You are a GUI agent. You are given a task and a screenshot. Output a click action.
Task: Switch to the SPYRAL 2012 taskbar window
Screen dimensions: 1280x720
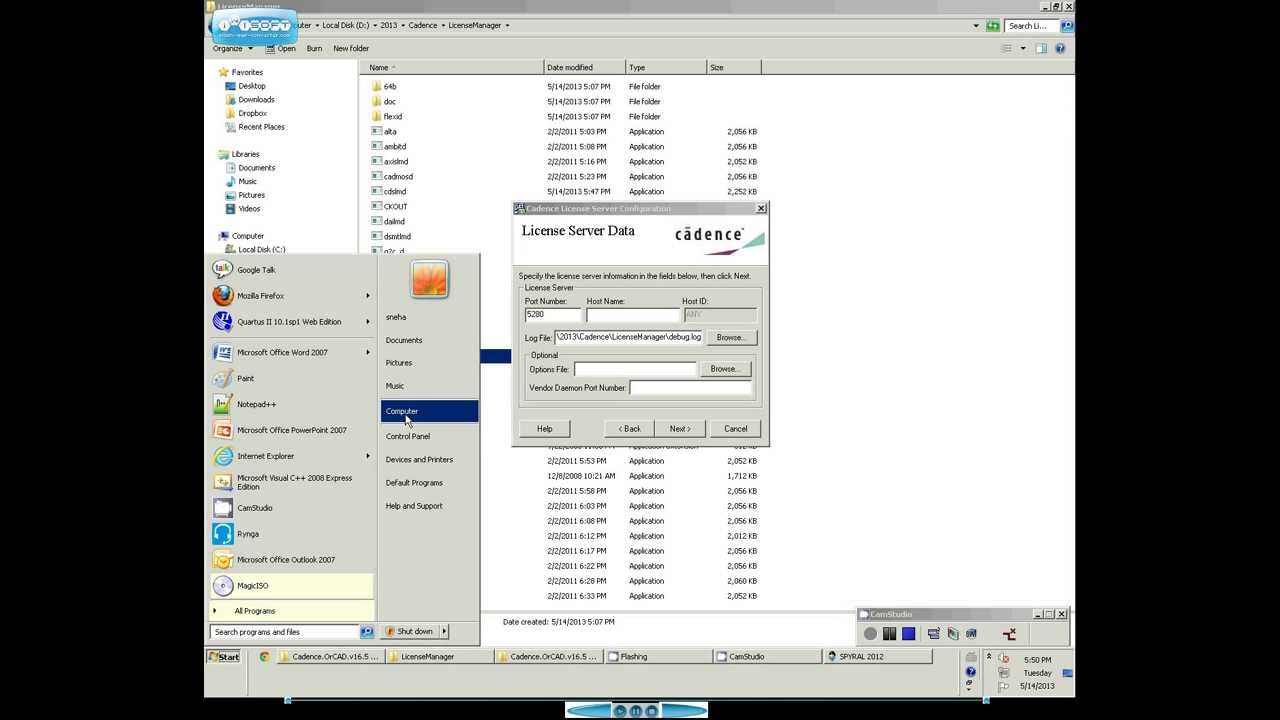coord(879,657)
